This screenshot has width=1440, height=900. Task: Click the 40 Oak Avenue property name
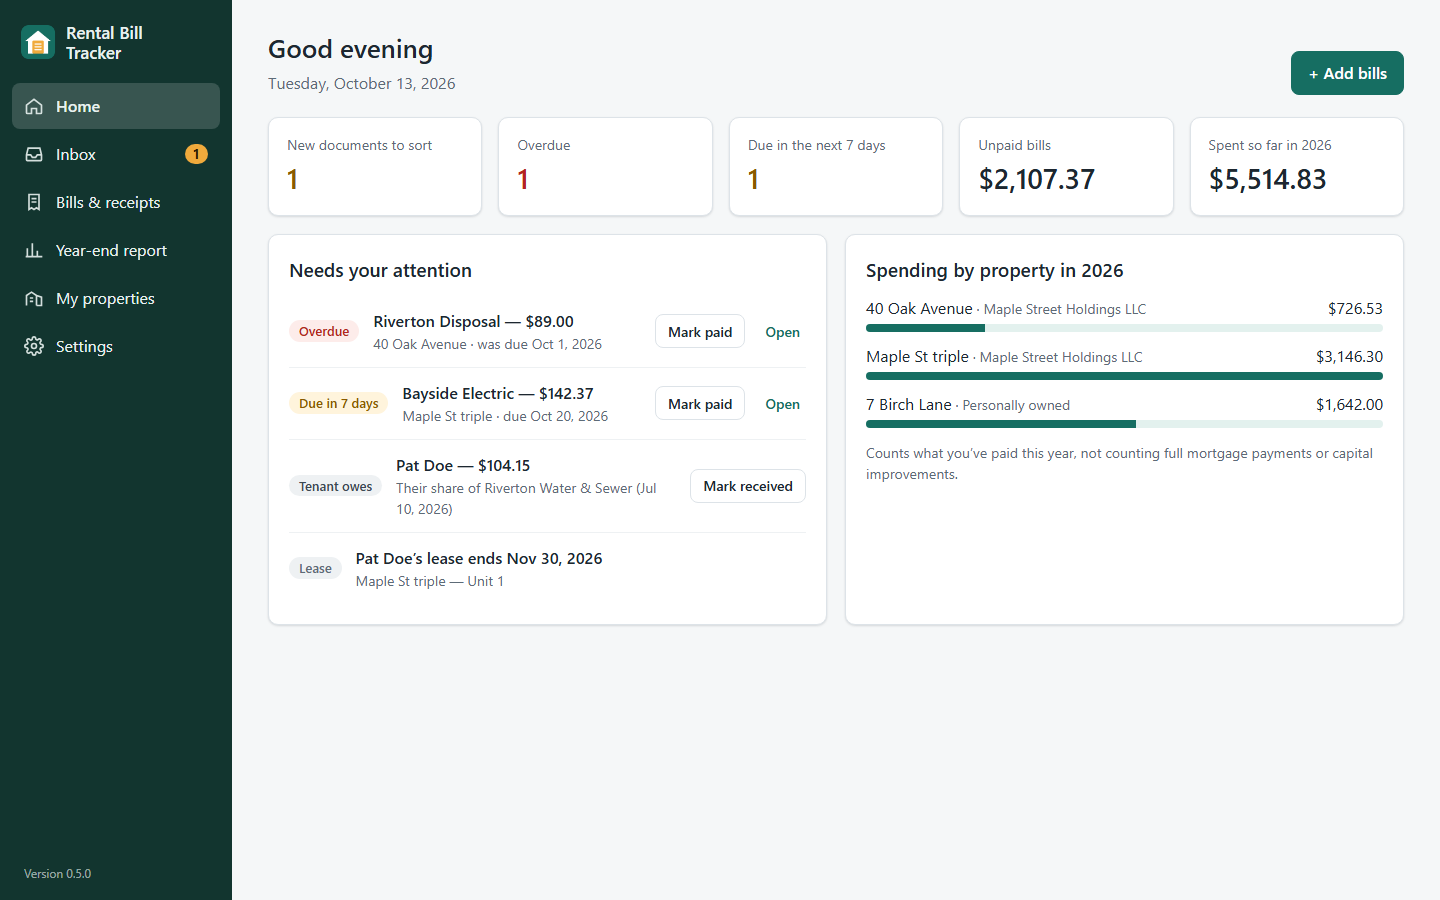pos(919,308)
